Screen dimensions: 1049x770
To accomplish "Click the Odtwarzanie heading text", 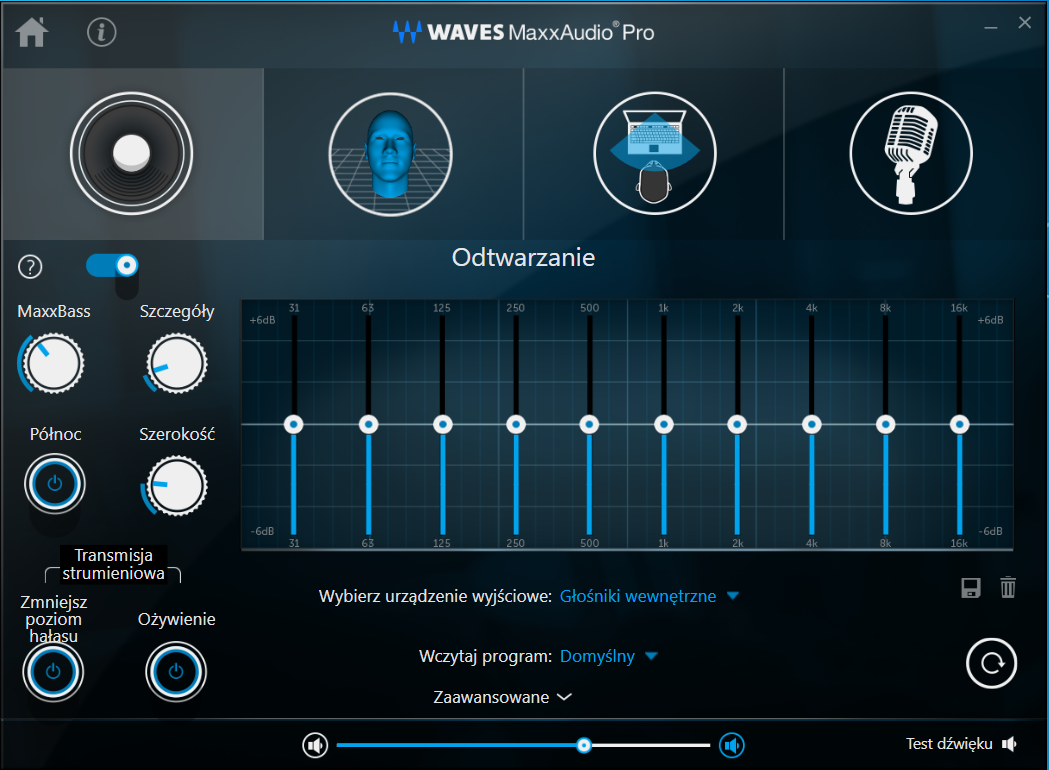I will click(x=523, y=258).
